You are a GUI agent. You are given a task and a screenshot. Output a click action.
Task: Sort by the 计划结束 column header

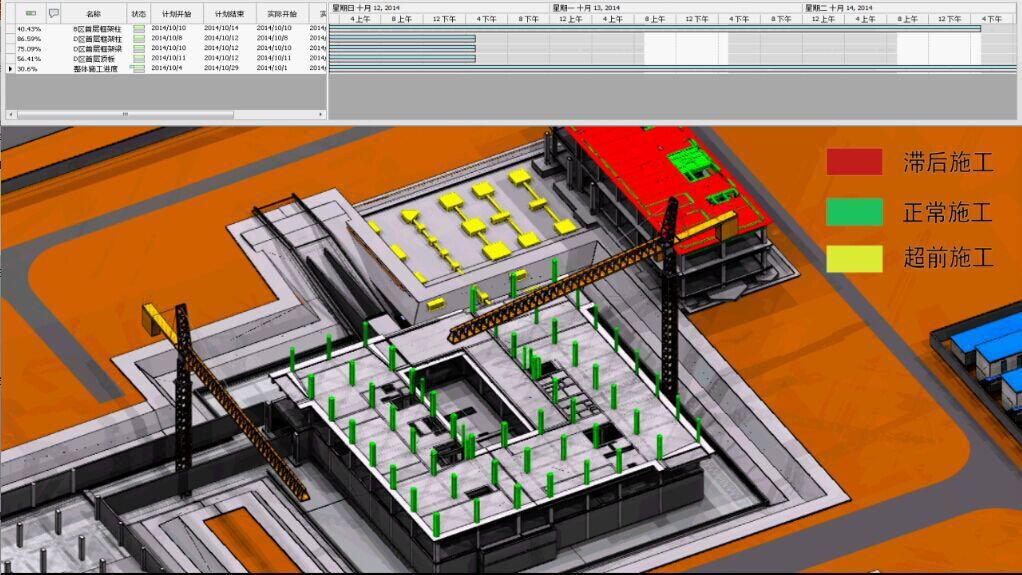pyautogui.click(x=229, y=14)
